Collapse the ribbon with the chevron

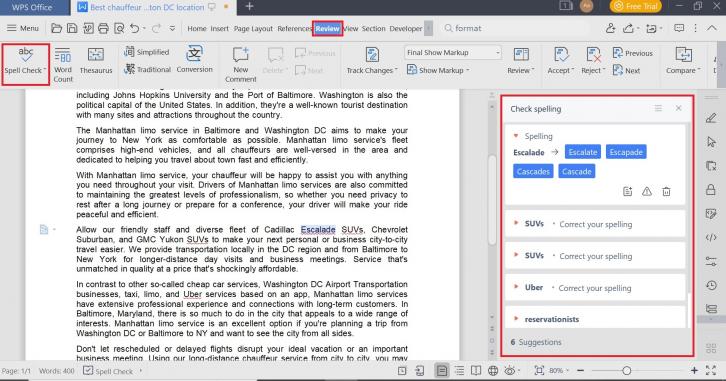[x=712, y=28]
